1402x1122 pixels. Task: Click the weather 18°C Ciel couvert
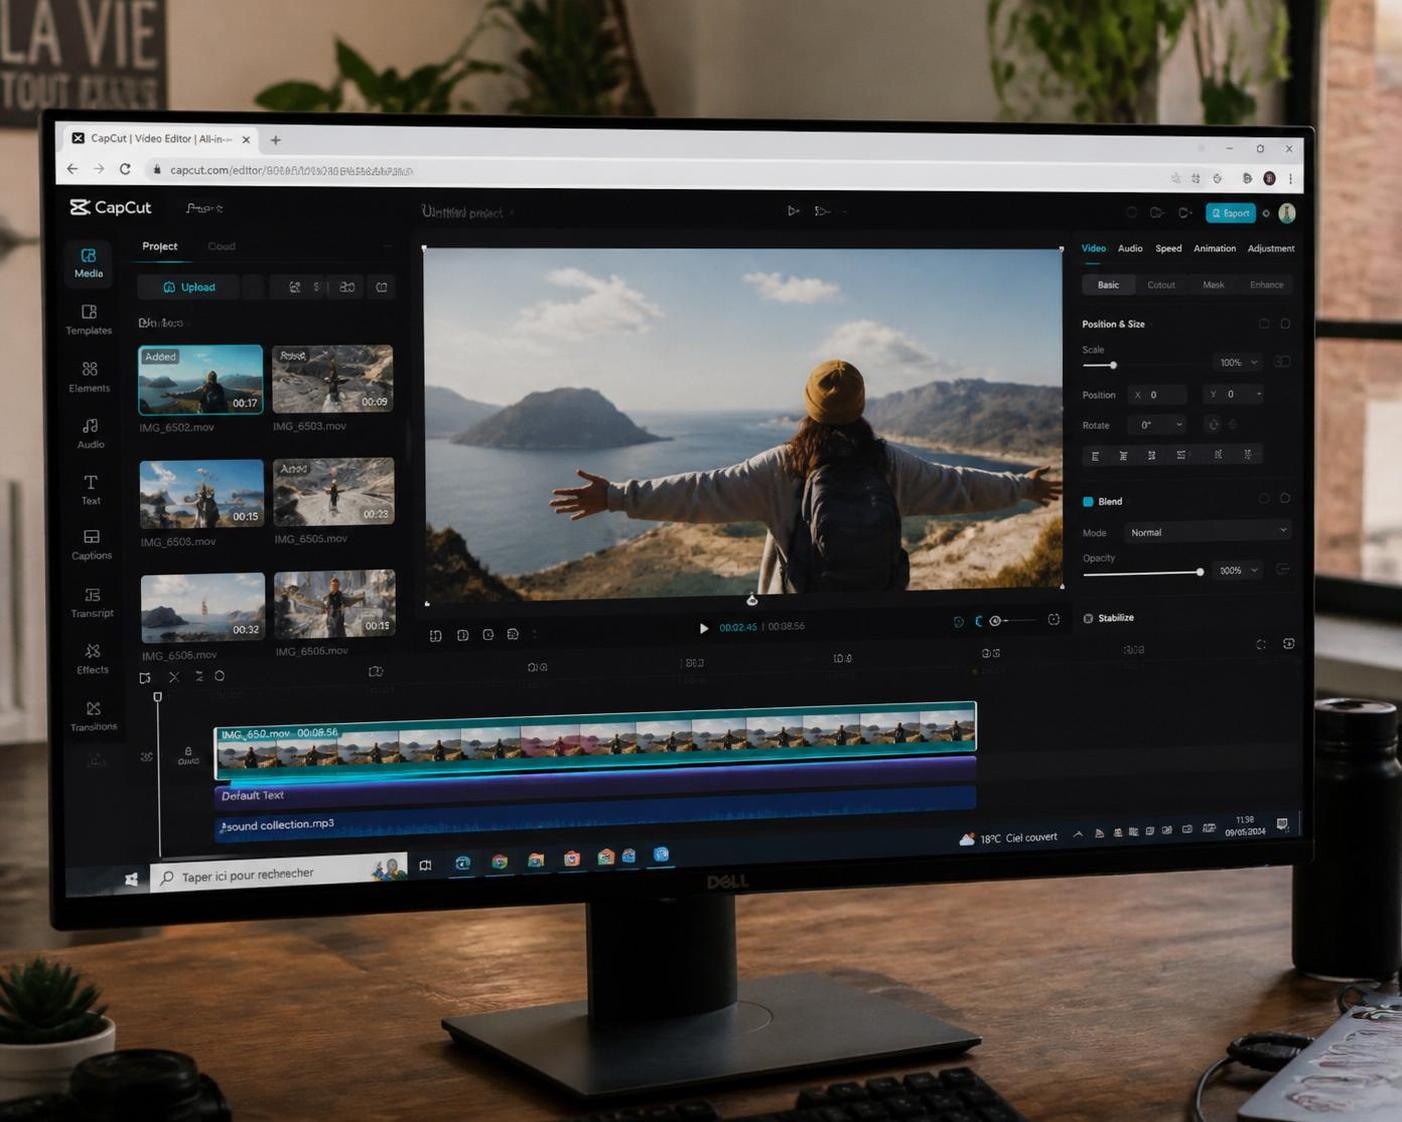[1008, 838]
